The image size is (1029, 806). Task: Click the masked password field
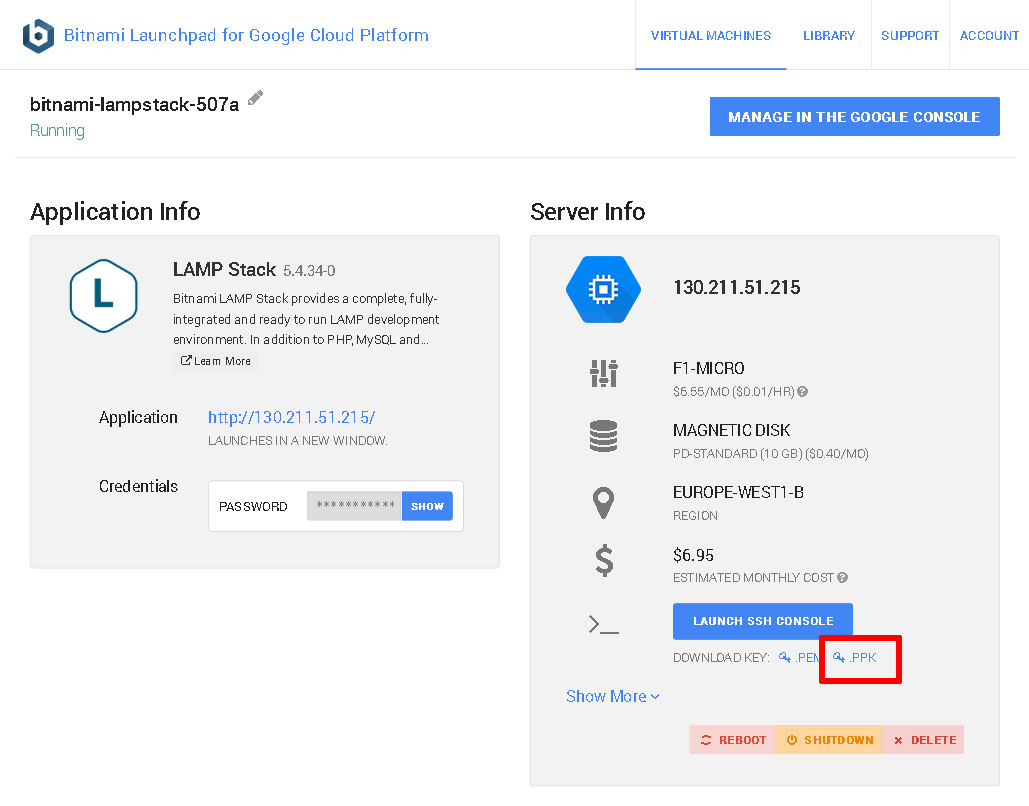coord(354,506)
